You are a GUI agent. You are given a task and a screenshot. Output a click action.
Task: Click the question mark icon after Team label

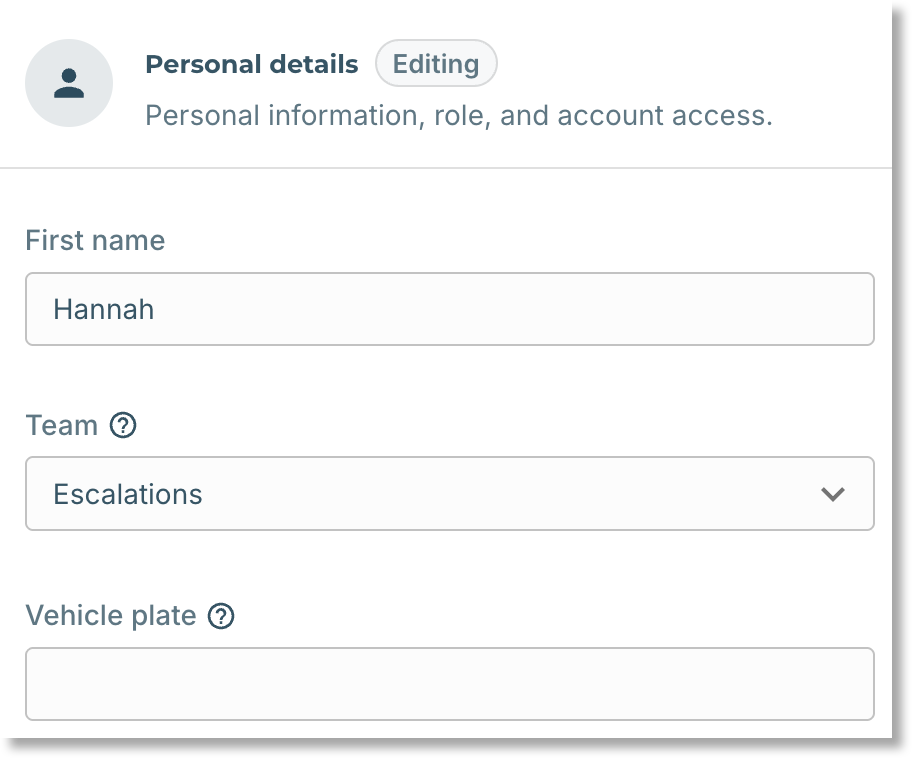point(123,425)
